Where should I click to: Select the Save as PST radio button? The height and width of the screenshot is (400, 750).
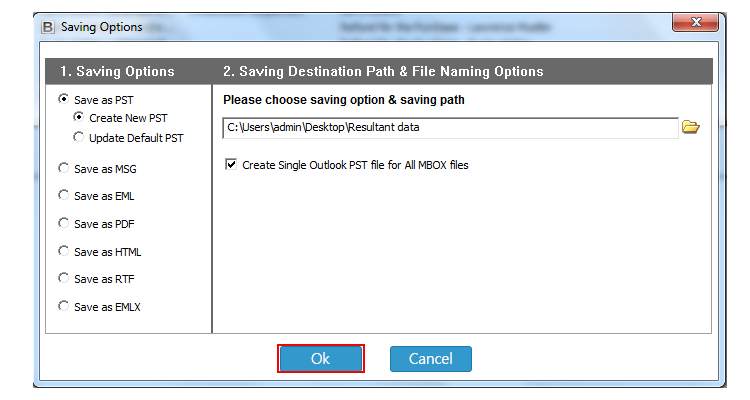pos(63,99)
